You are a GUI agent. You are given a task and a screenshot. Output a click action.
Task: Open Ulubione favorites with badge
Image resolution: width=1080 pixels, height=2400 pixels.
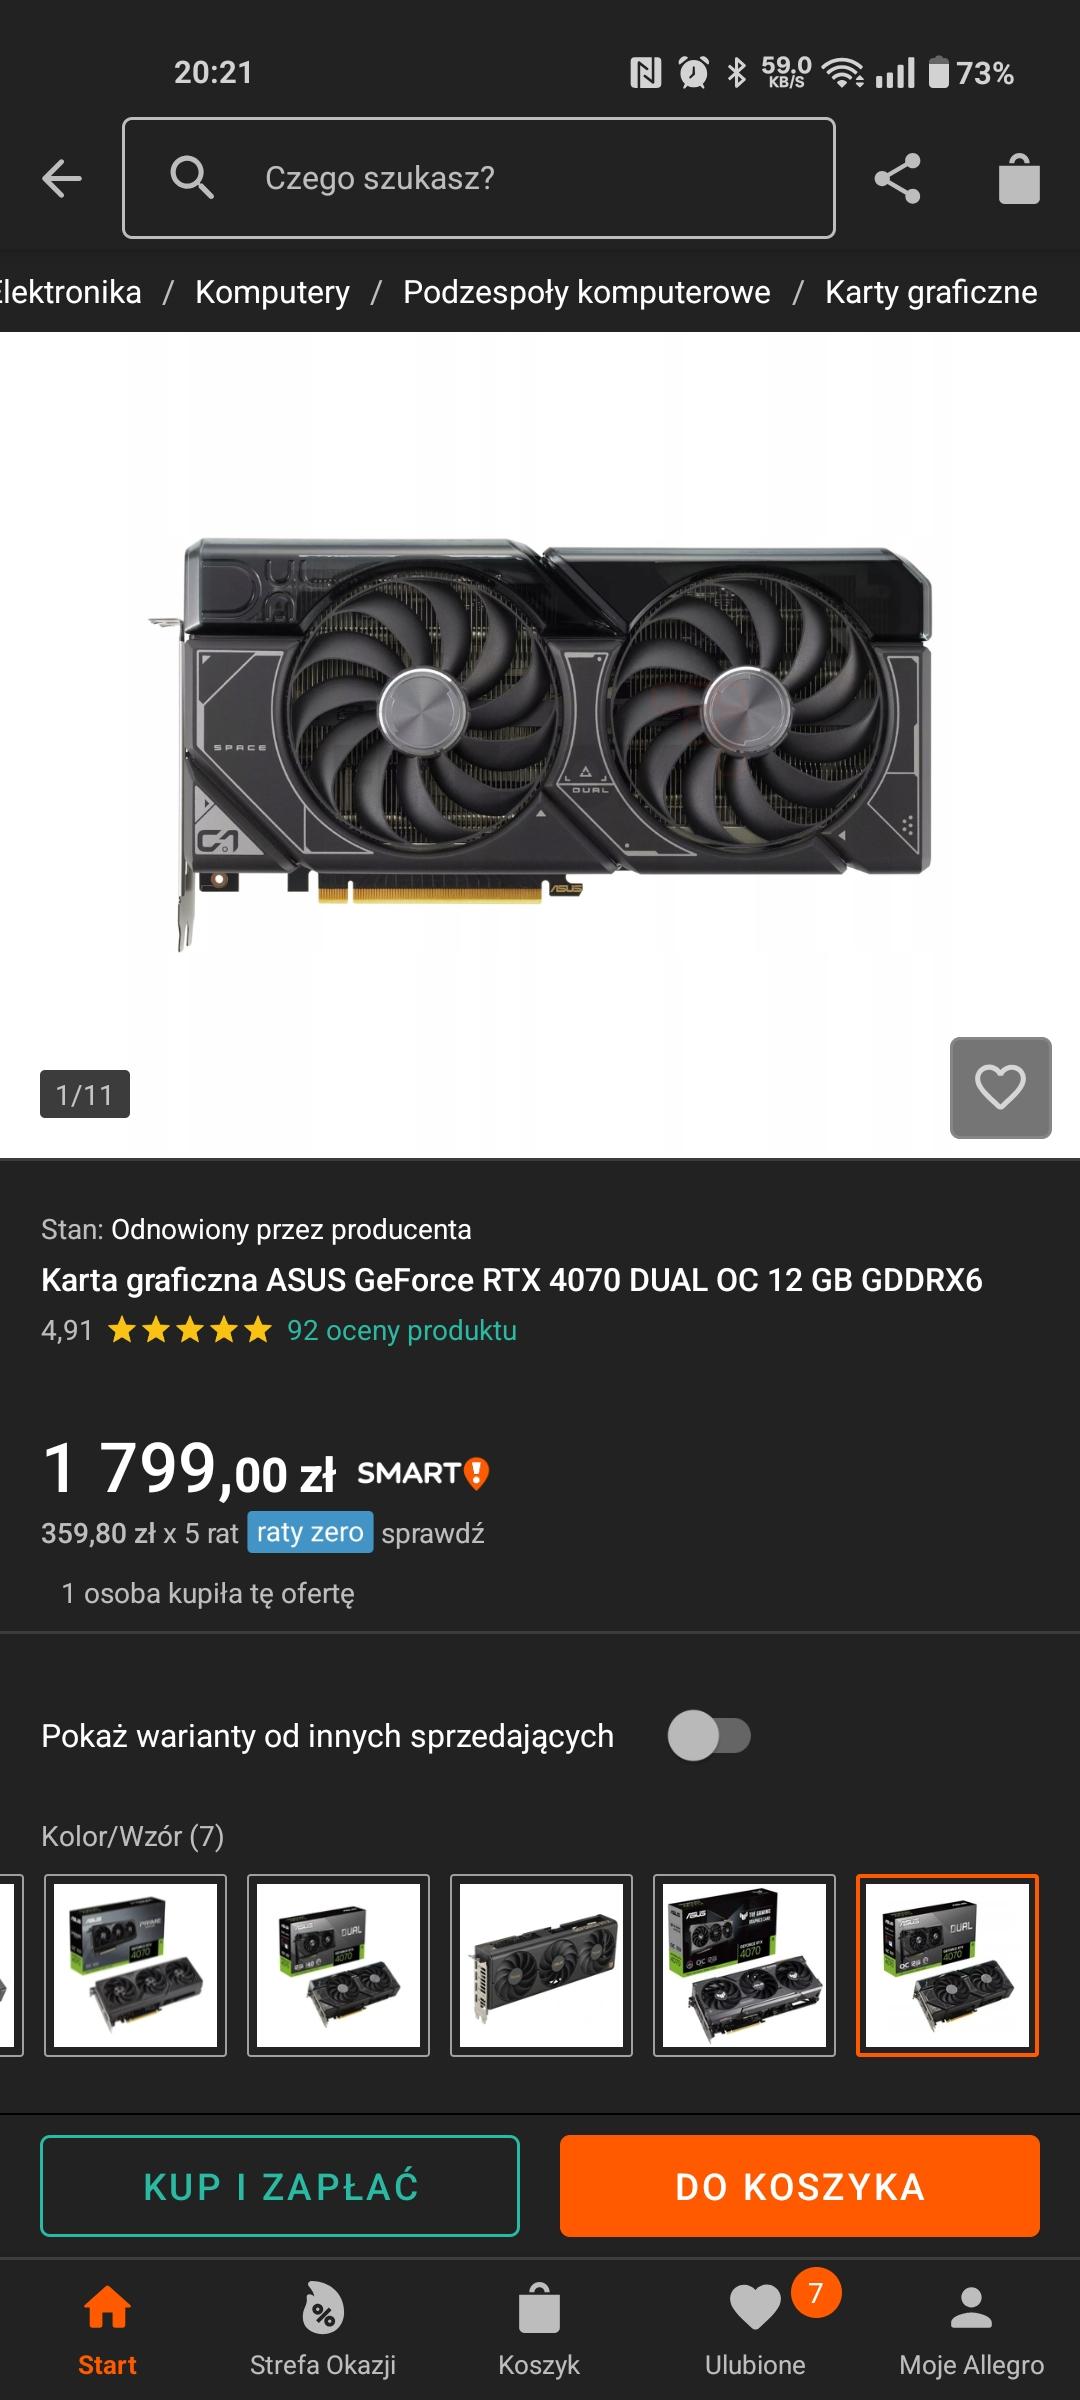[756, 2329]
